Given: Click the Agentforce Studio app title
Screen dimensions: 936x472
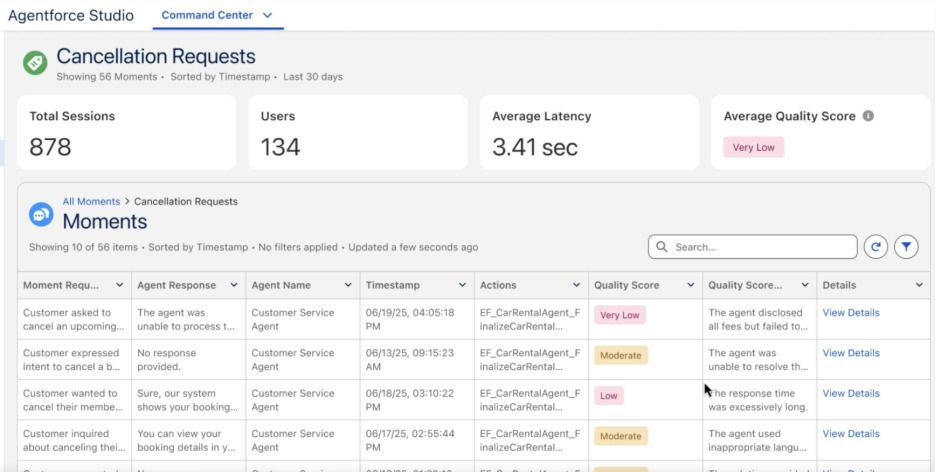Looking at the screenshot, I should tap(70, 16).
